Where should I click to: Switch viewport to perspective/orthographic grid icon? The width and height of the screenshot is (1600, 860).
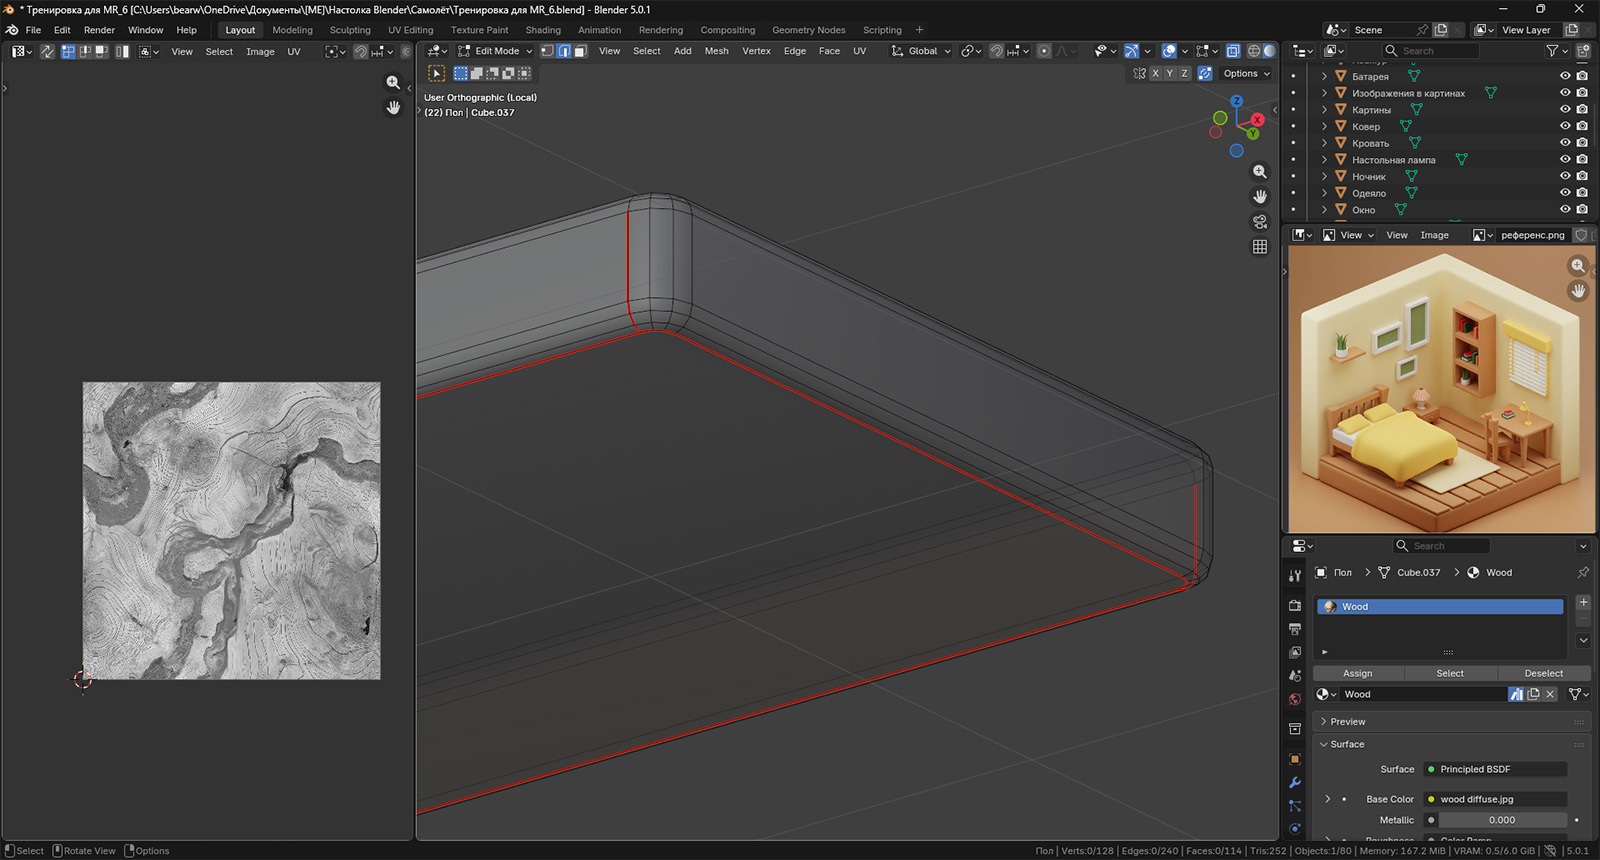(x=1260, y=247)
